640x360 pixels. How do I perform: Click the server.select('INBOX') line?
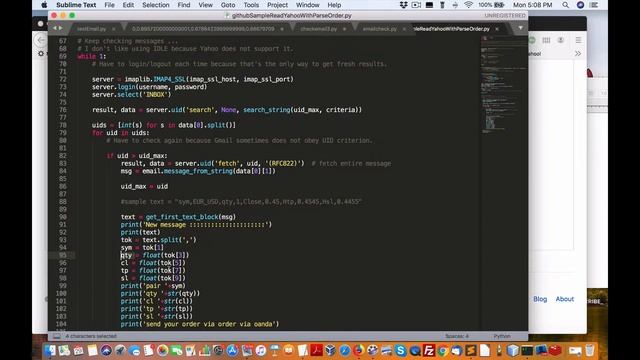(x=131, y=94)
